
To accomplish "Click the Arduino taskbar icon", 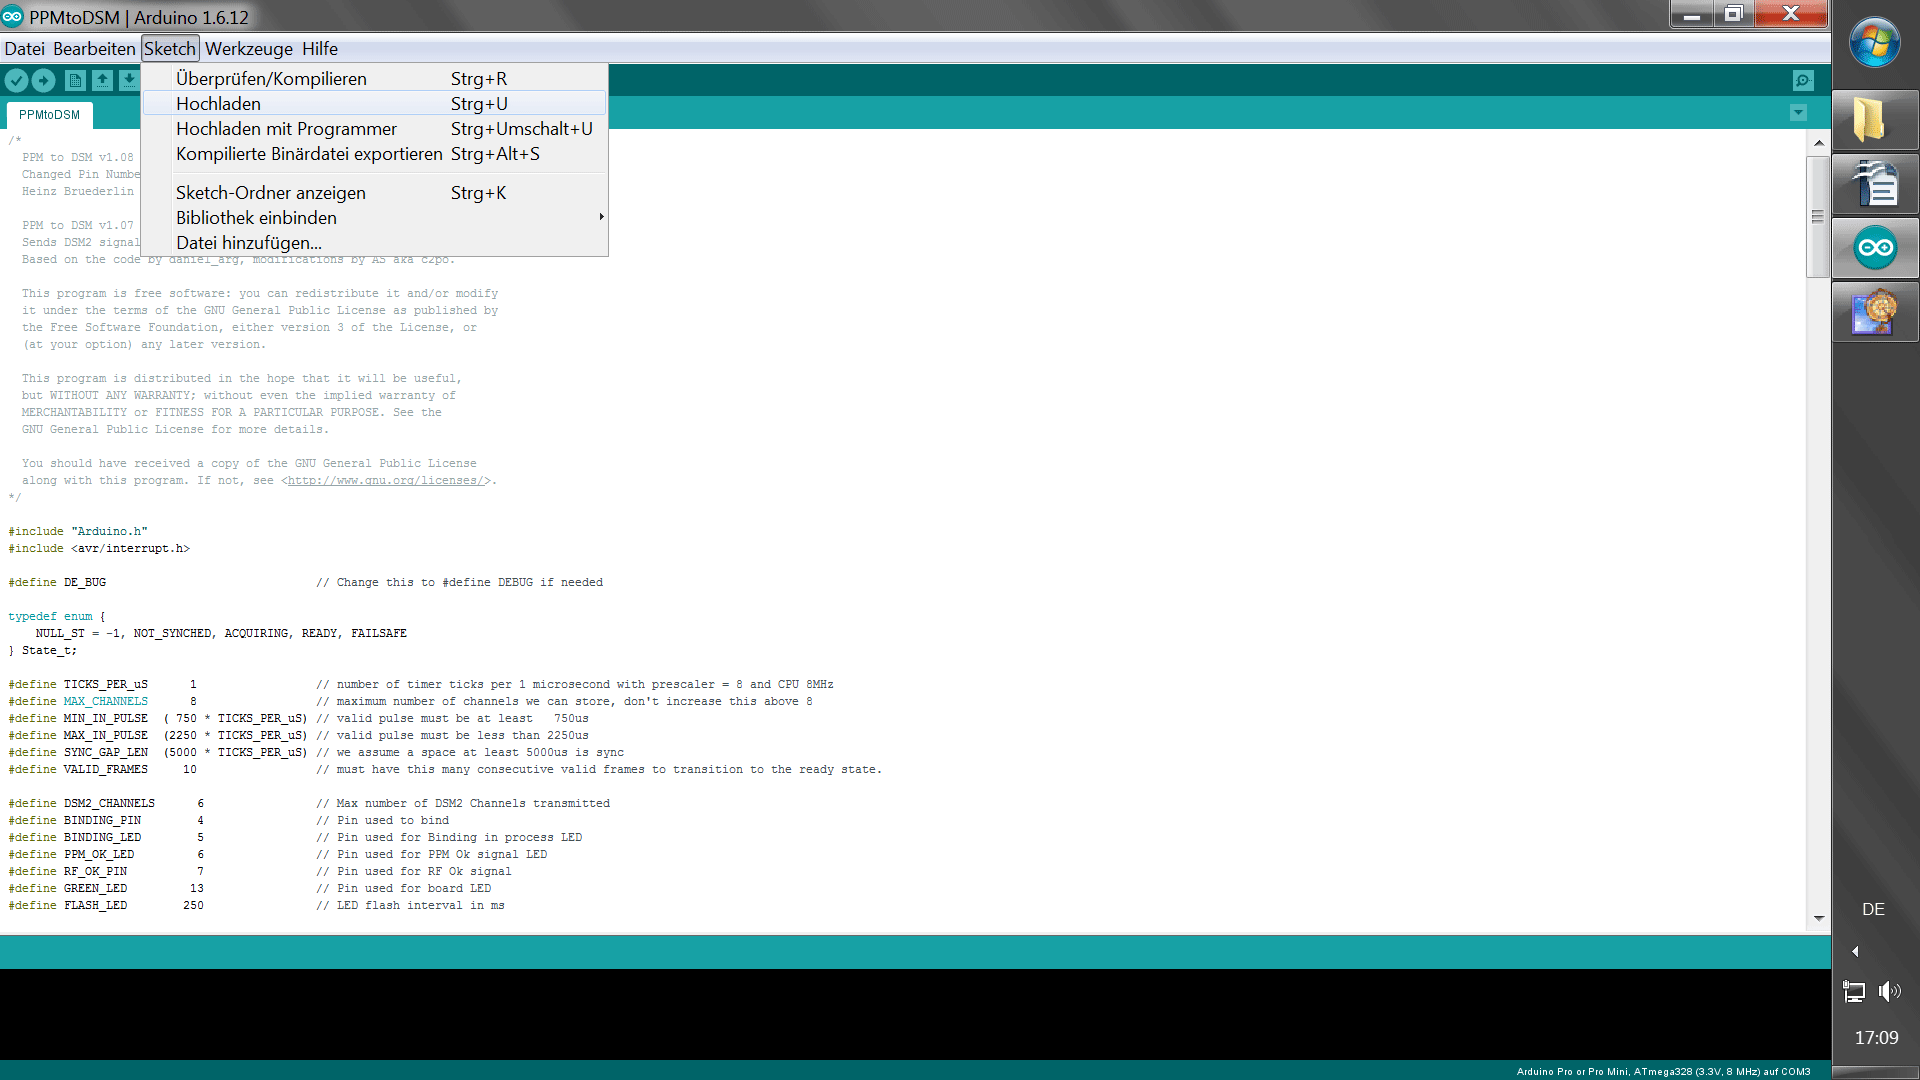I will 1875,248.
